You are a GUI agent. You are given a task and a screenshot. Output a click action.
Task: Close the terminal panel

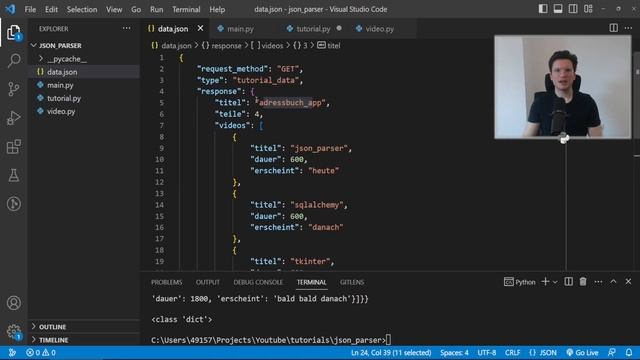coord(628,282)
